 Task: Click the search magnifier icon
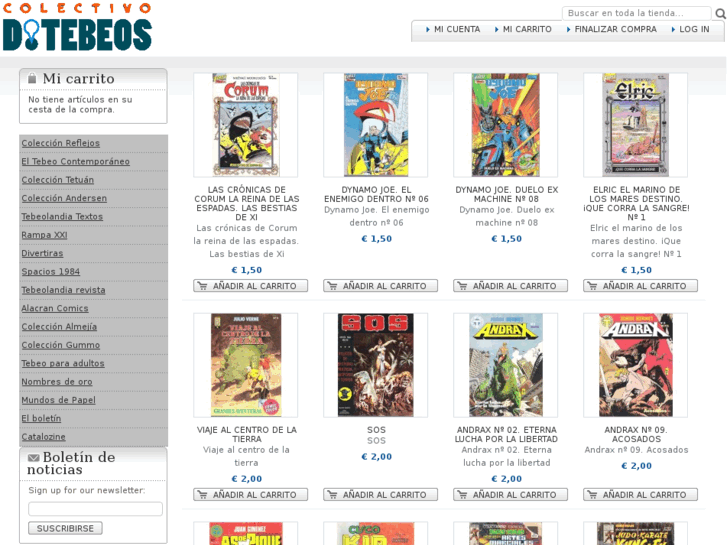click(x=721, y=13)
